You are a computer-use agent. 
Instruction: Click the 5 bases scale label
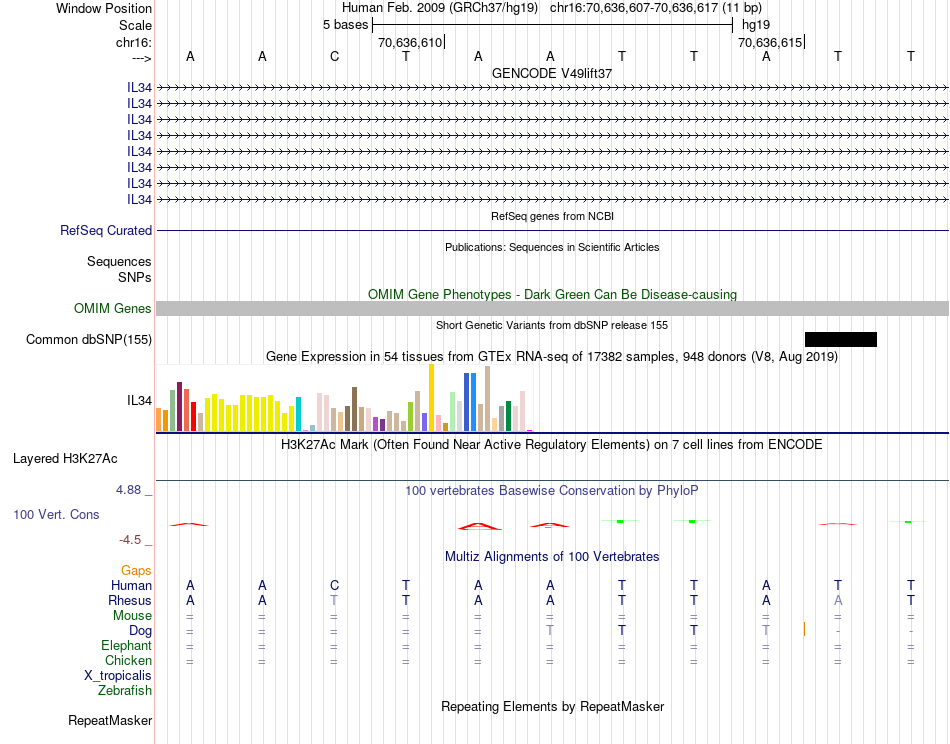point(345,25)
